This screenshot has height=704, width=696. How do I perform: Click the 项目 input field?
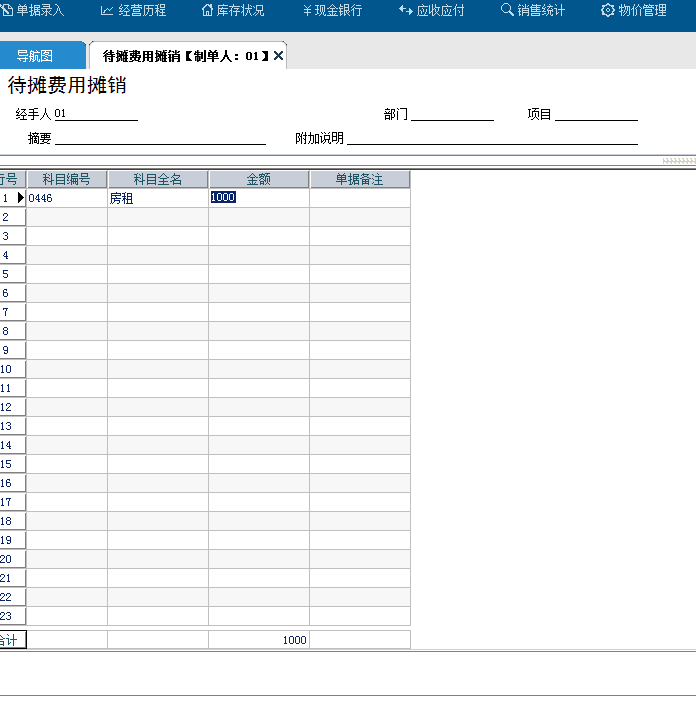pos(596,114)
